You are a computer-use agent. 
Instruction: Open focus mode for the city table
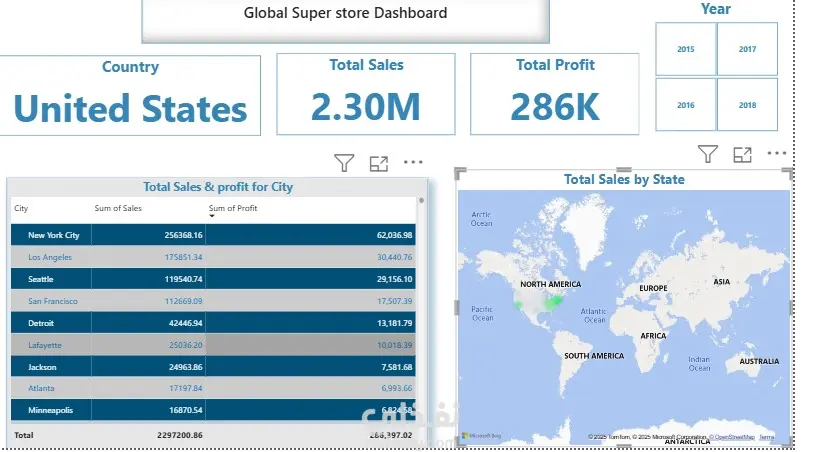pyautogui.click(x=379, y=162)
